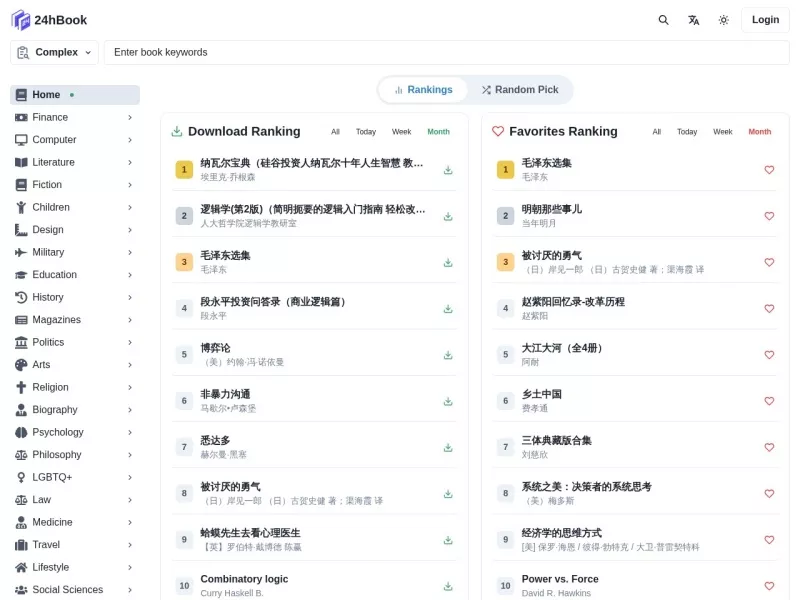Click the Magazines icon in sidebar

(x=21, y=320)
